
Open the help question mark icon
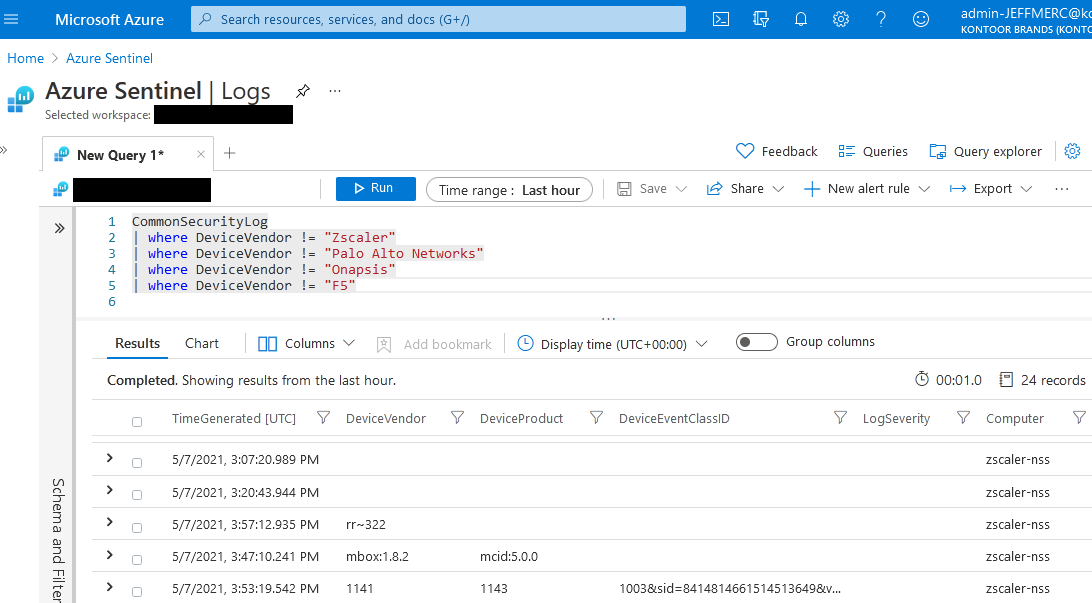pyautogui.click(x=881, y=19)
